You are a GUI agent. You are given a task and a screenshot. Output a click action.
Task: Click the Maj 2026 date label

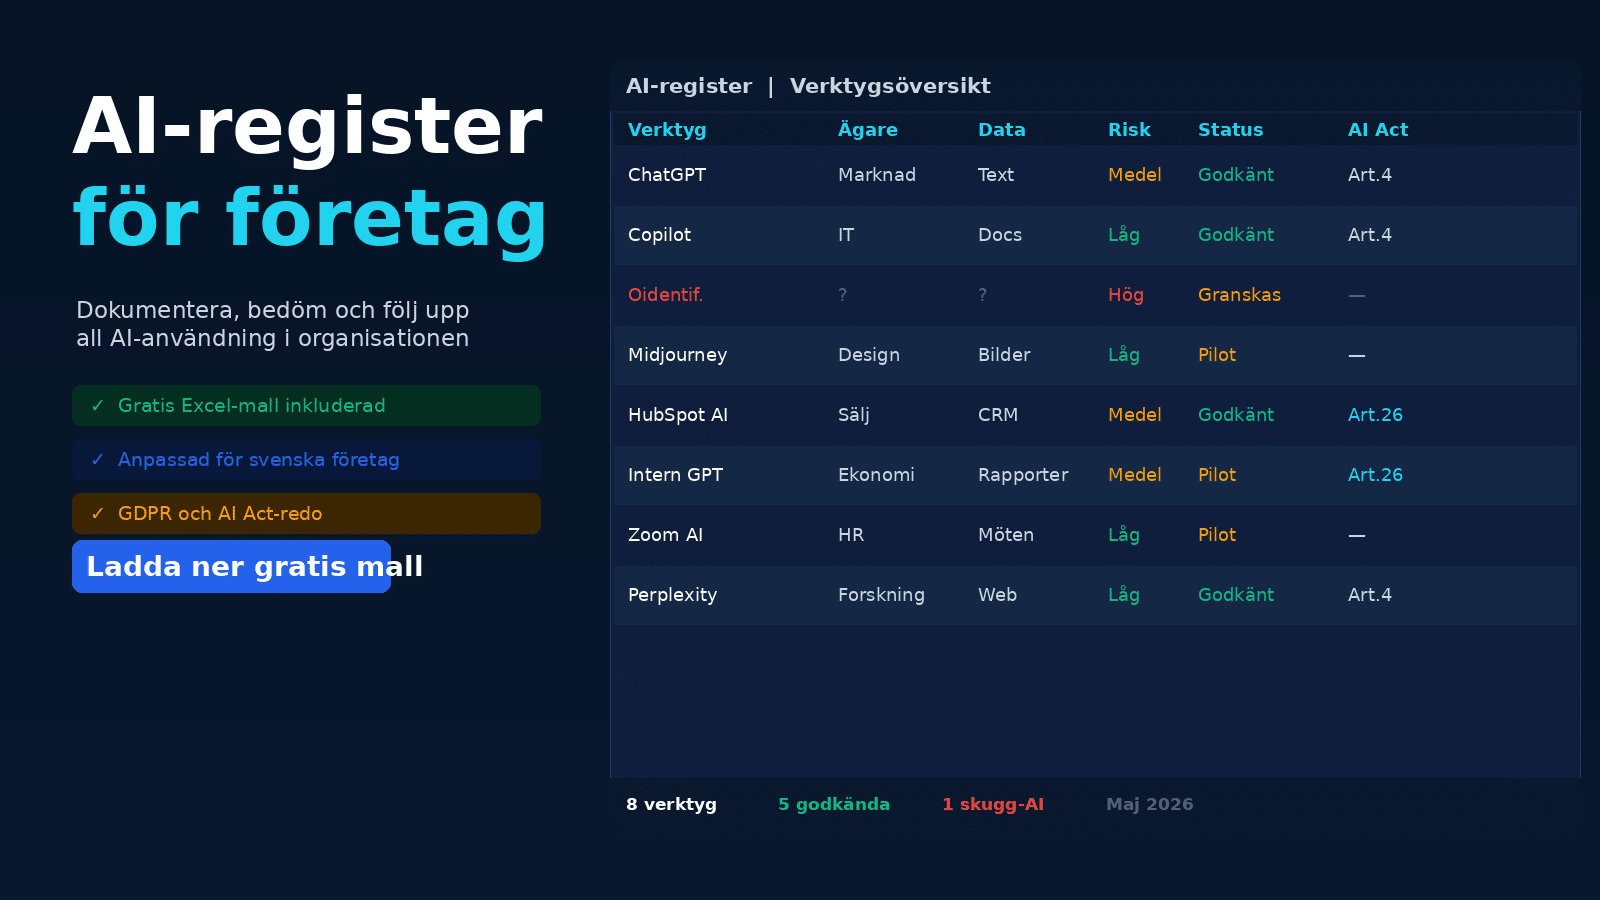point(1150,804)
